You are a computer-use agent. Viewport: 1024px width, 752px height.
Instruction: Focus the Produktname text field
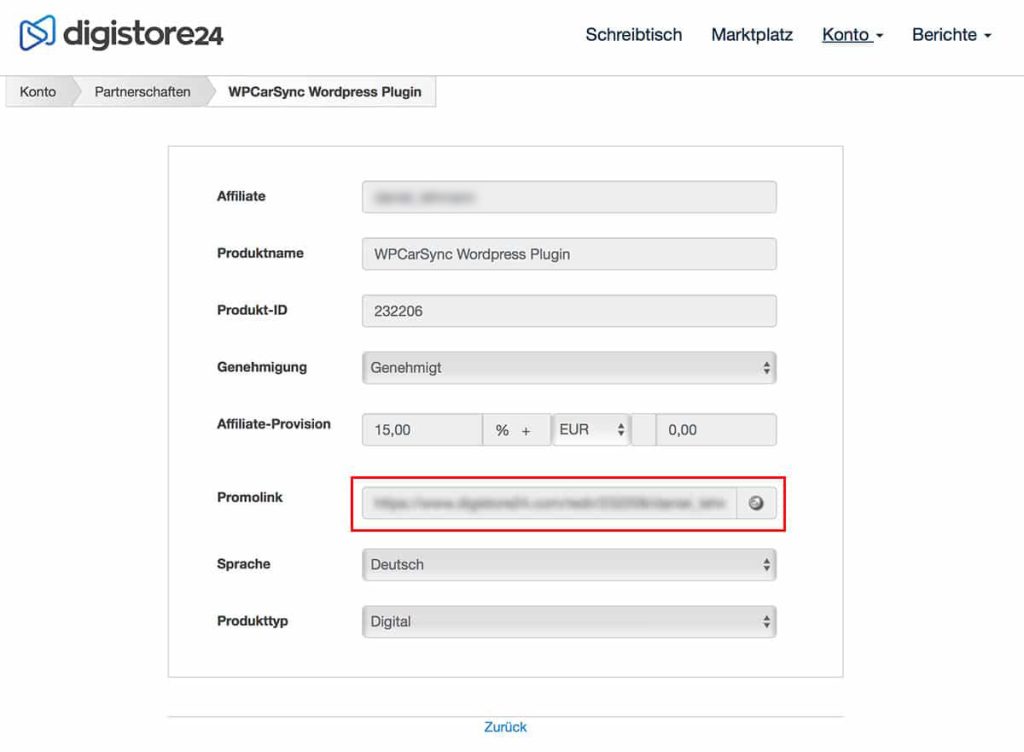coord(568,254)
